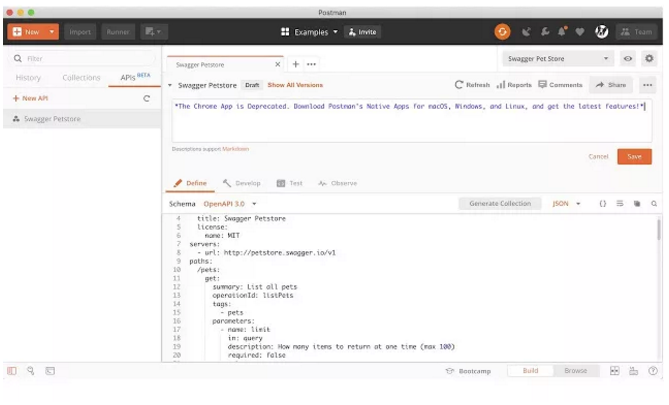This screenshot has width=669, height=405.
Task: Click into the API description text area
Action: pos(412,121)
